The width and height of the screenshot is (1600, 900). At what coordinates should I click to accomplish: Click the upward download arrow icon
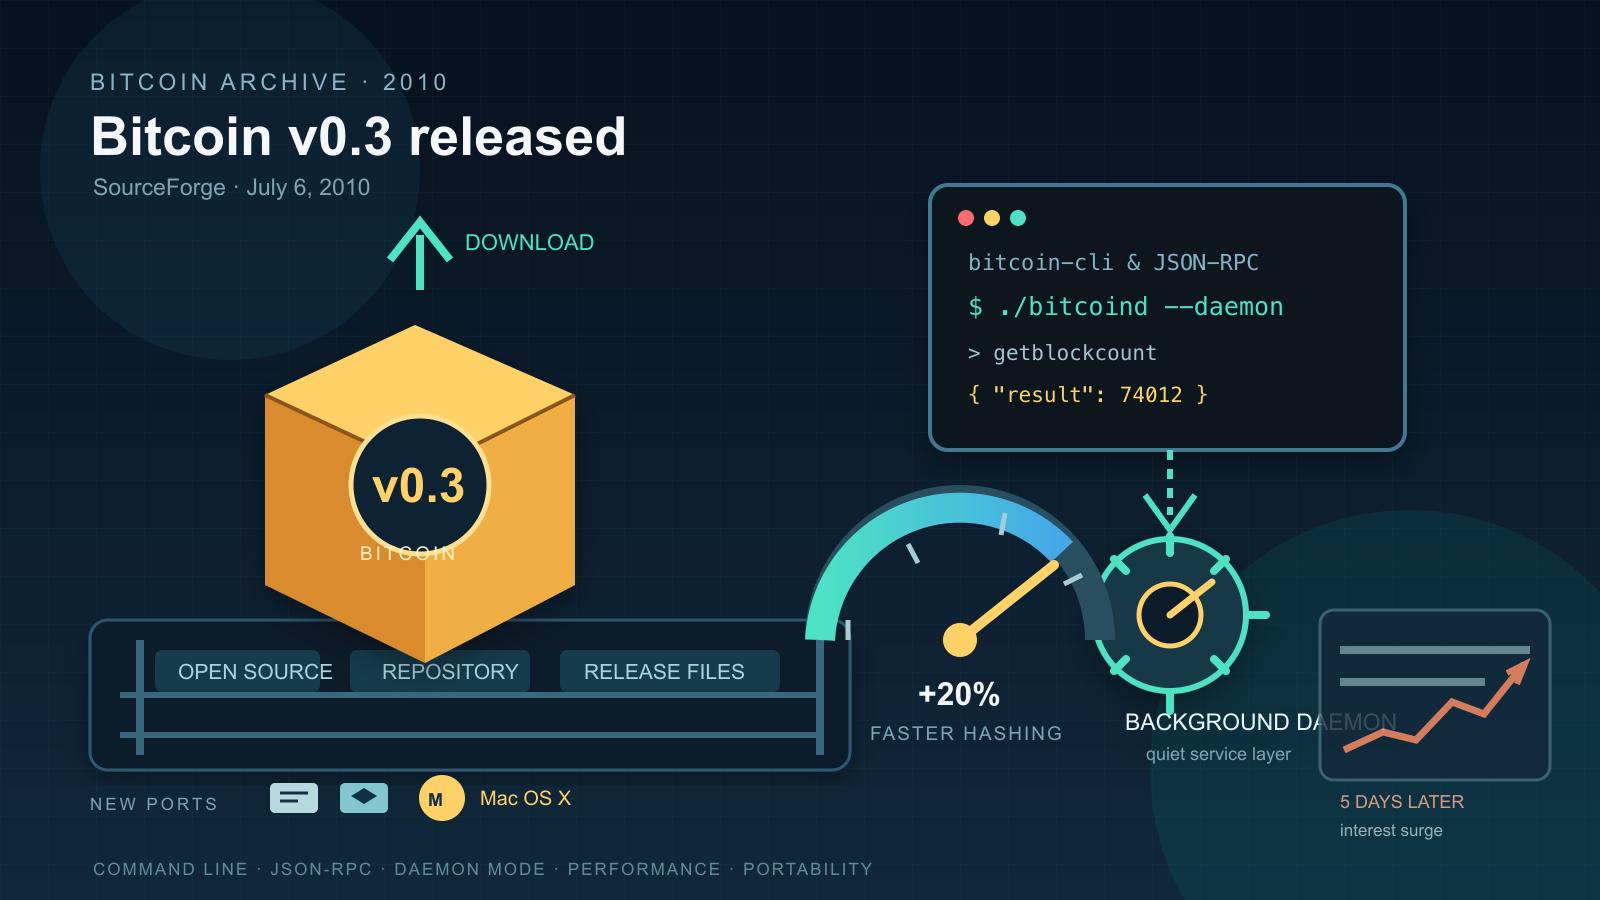click(x=420, y=253)
